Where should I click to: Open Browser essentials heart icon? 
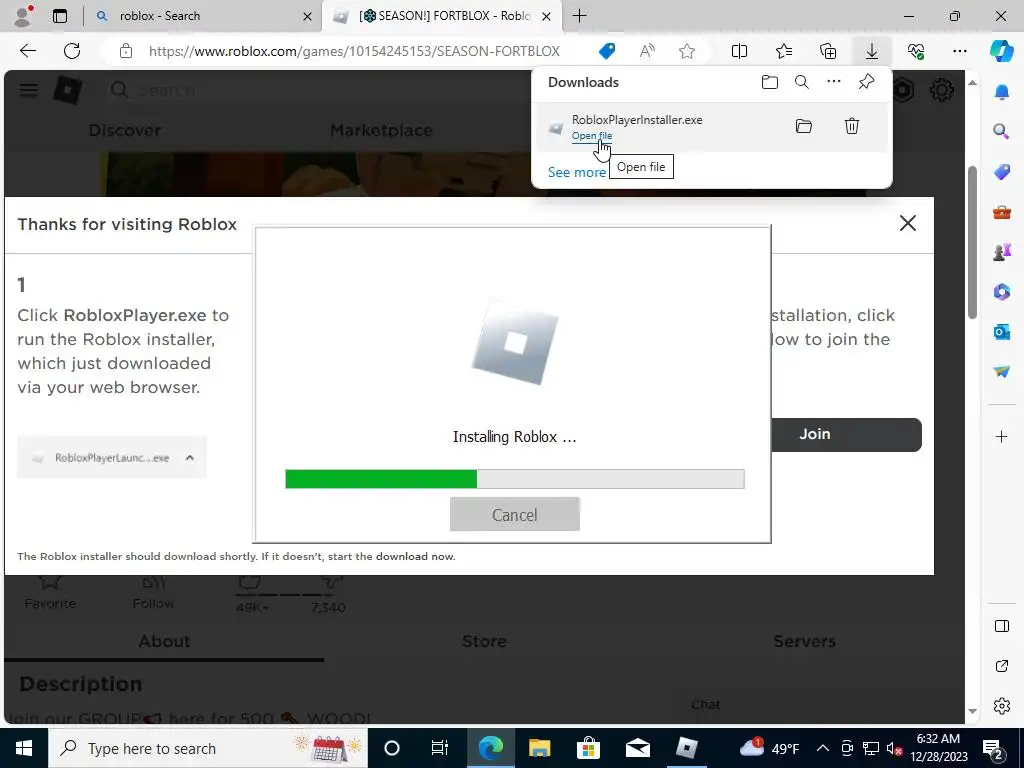[x=916, y=51]
